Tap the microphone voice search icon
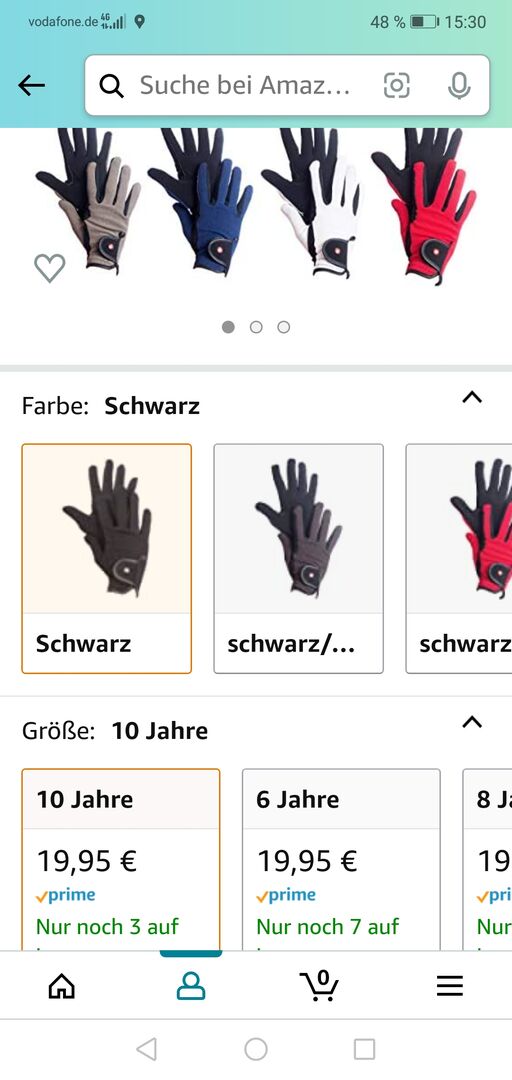 pos(459,85)
